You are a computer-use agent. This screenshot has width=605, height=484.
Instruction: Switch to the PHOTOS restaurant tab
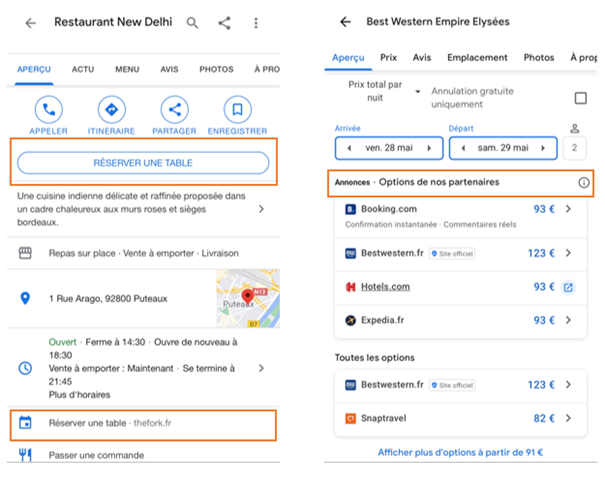click(x=216, y=69)
